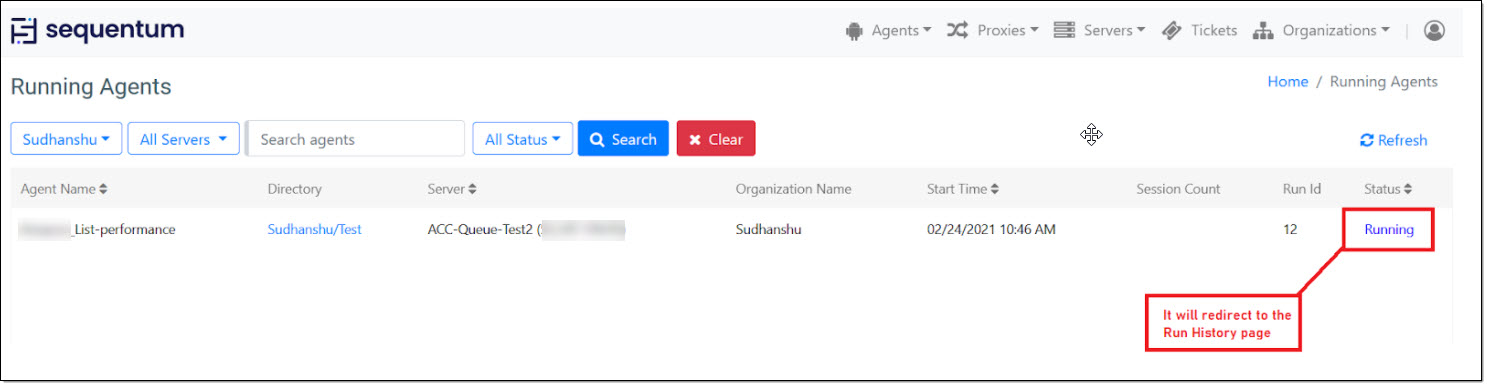The width and height of the screenshot is (1487, 386).
Task: Sort by Agent Name column arrows
Action: click(x=103, y=189)
